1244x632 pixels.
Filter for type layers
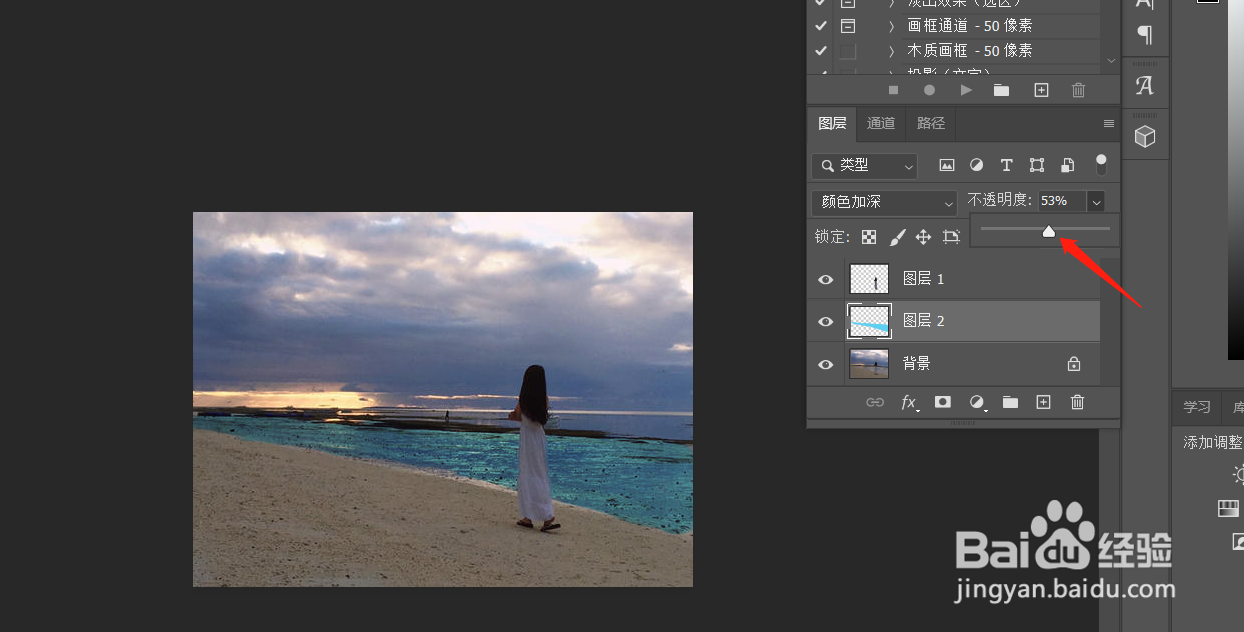[x=1006, y=165]
